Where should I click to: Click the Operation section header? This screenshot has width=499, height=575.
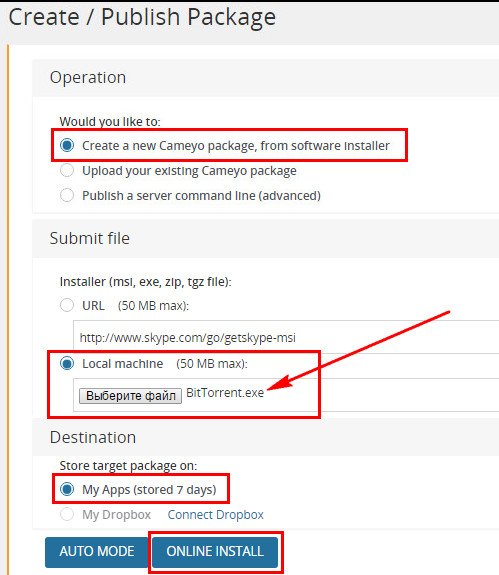coord(88,77)
